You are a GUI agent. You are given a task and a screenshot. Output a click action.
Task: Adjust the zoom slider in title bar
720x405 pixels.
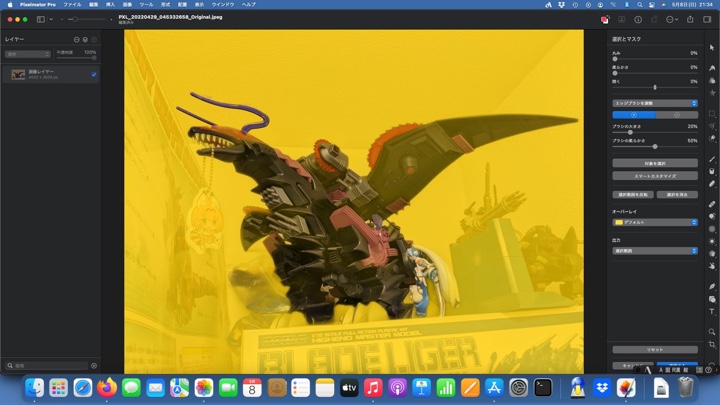tap(86, 19)
